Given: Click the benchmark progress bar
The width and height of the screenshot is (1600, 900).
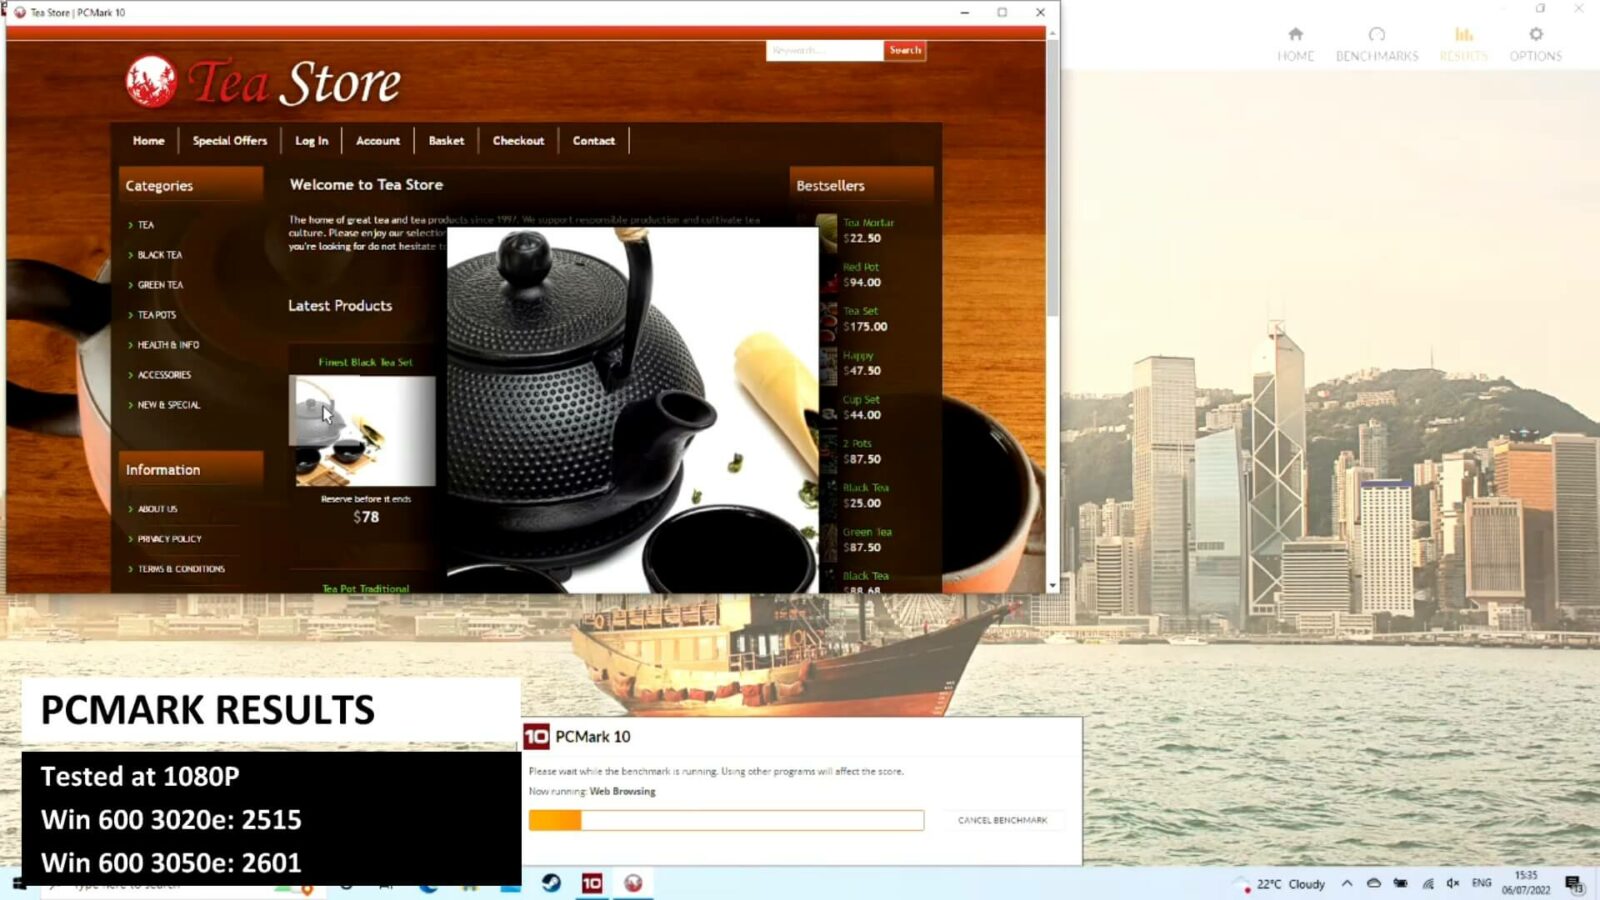Looking at the screenshot, I should coord(726,821).
